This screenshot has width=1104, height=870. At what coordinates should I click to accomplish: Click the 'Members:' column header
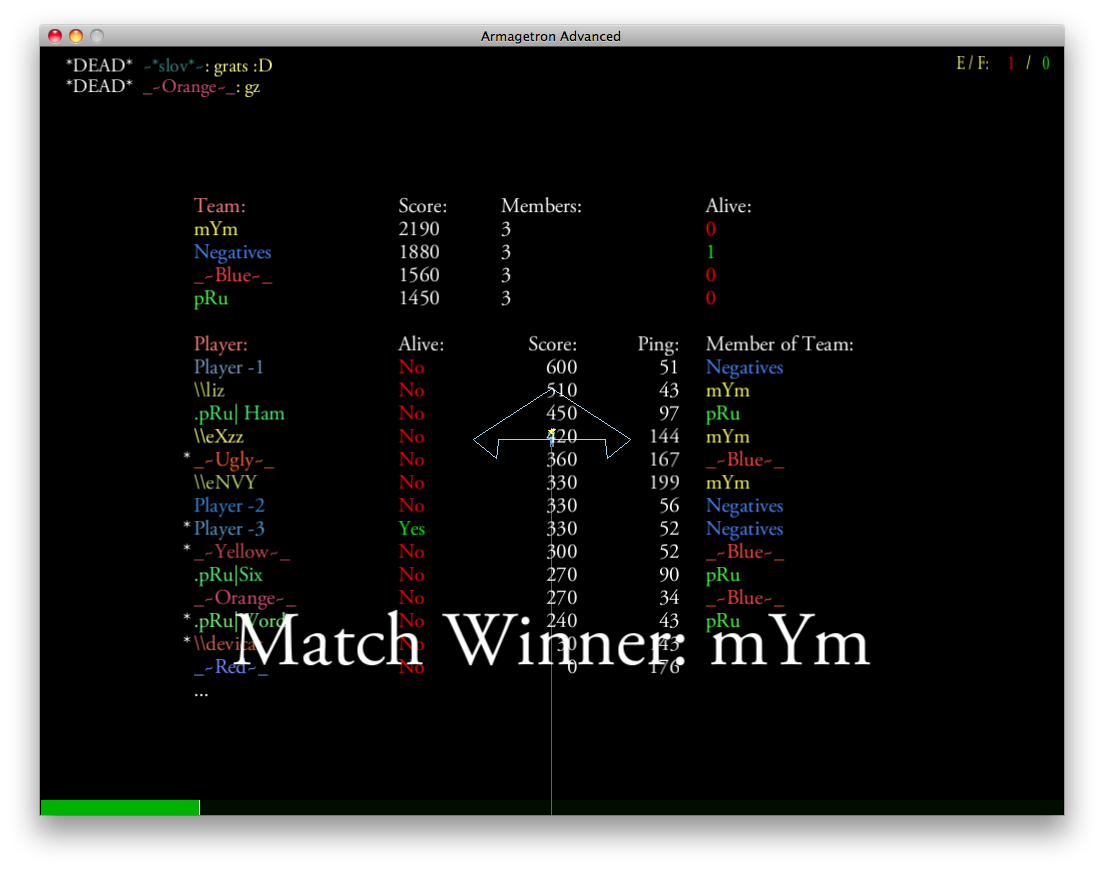(541, 206)
